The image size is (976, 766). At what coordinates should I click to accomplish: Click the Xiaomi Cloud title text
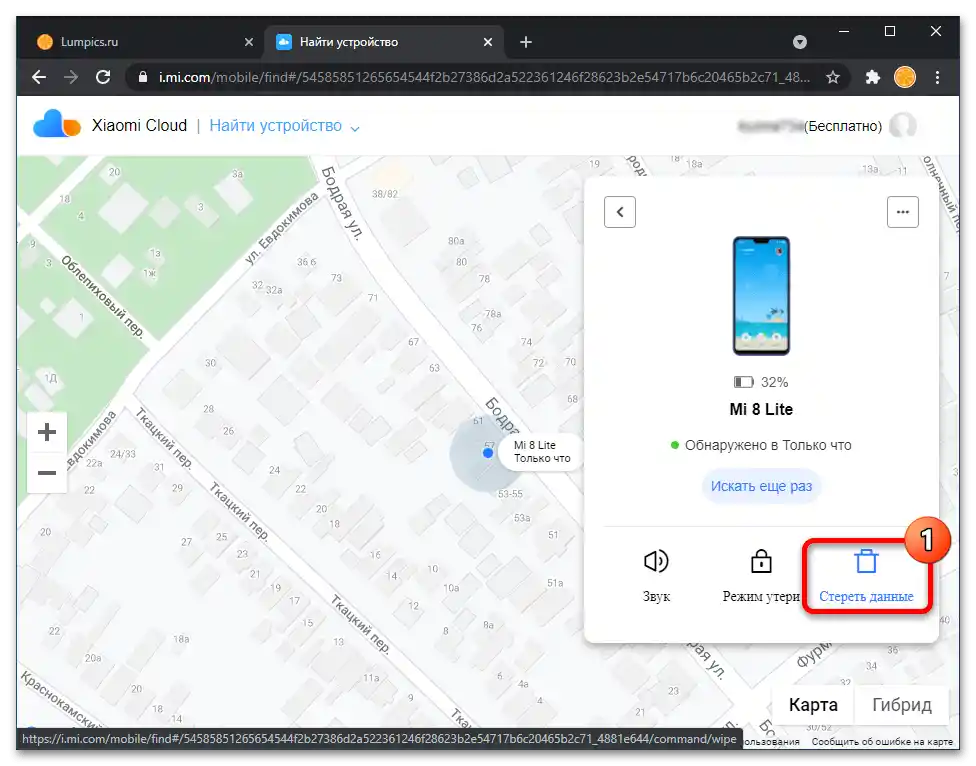pos(139,125)
